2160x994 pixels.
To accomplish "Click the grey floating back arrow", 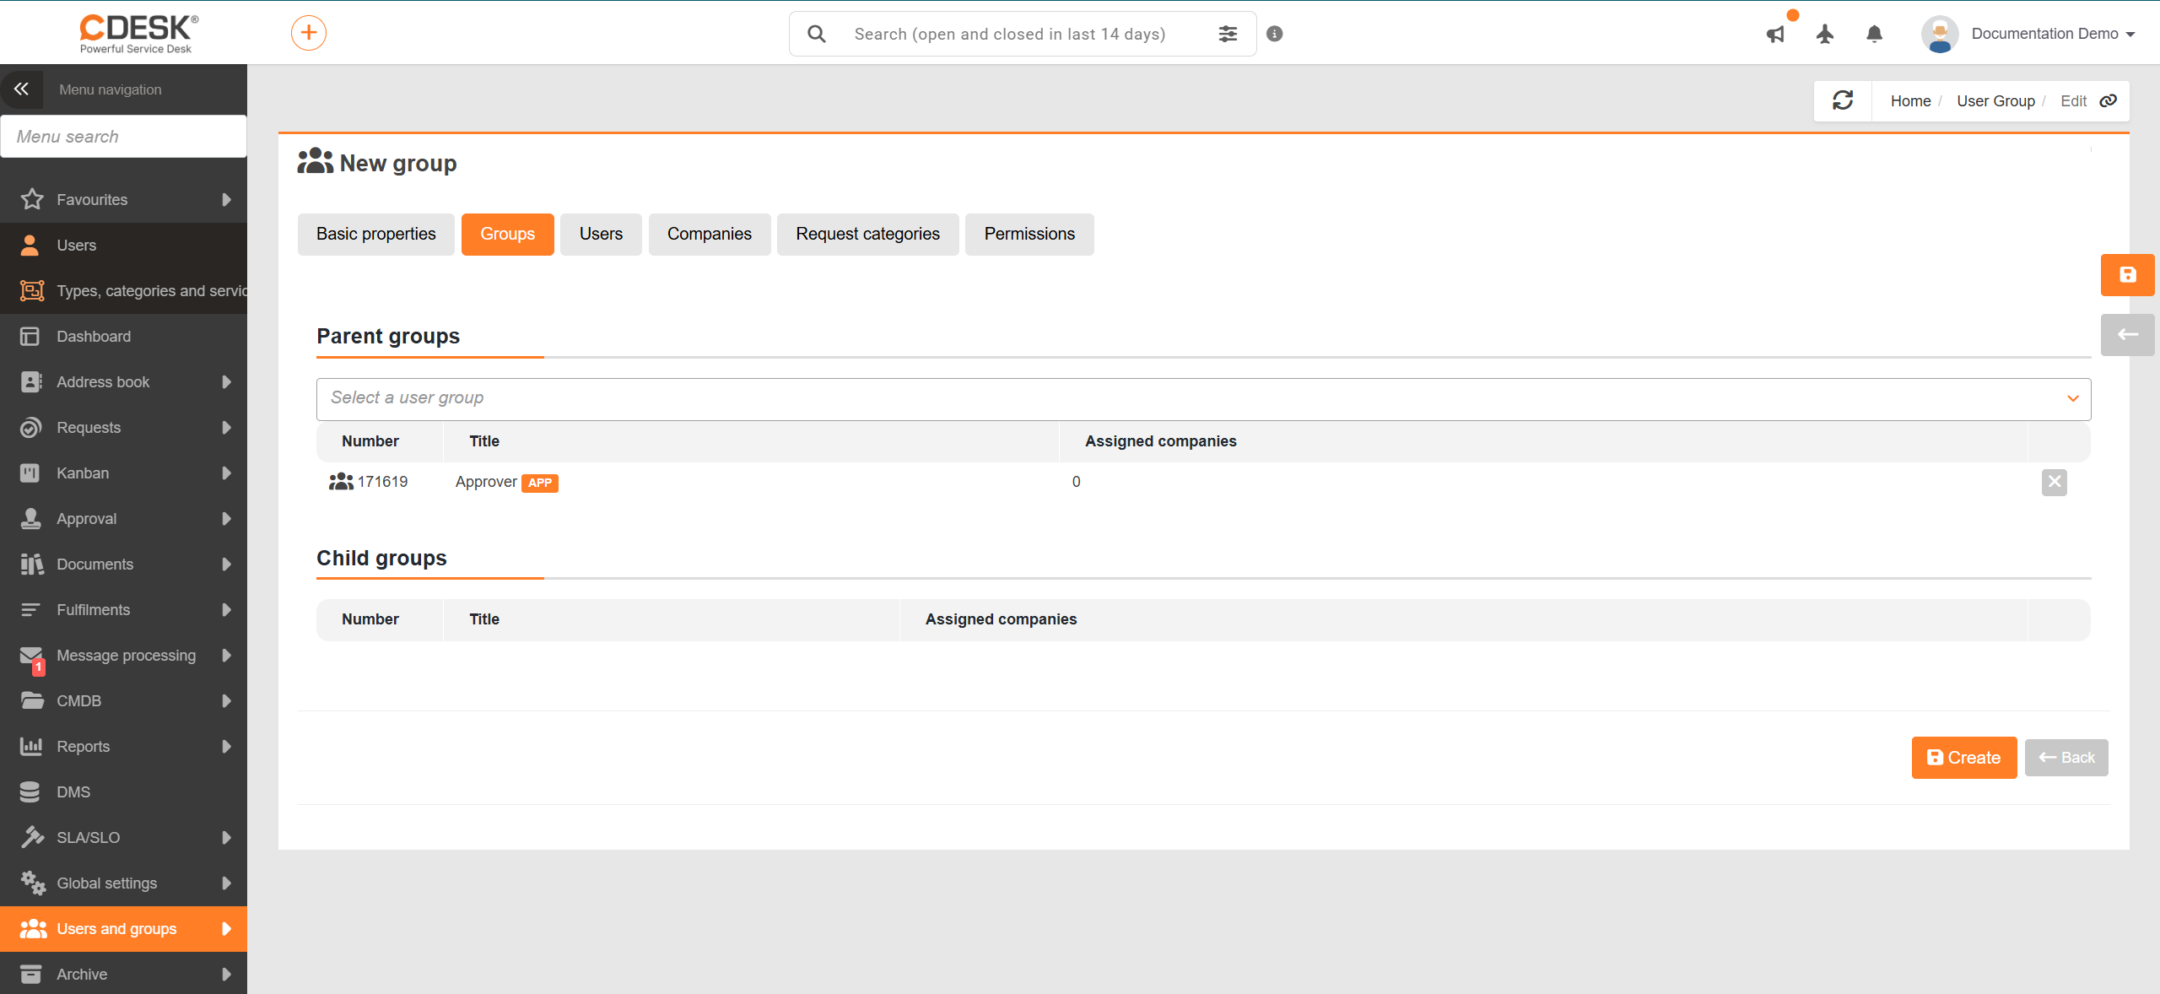I will tap(2127, 335).
